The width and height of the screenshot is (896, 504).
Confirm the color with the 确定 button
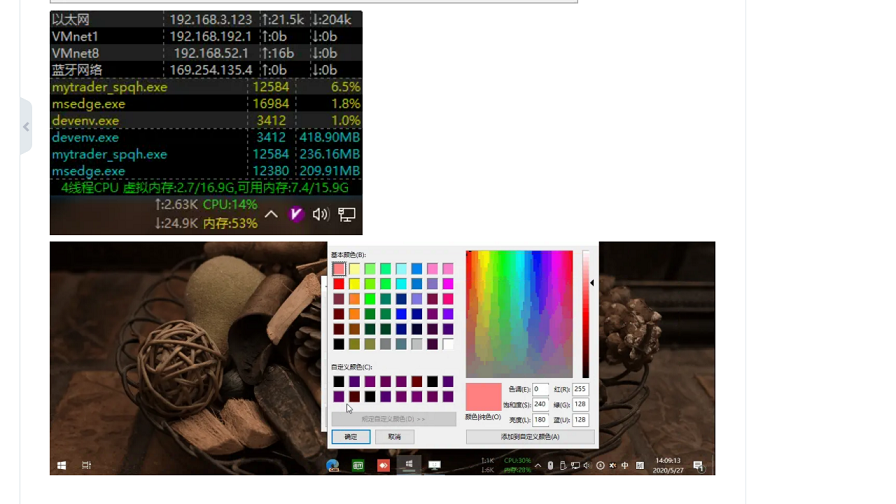(351, 437)
